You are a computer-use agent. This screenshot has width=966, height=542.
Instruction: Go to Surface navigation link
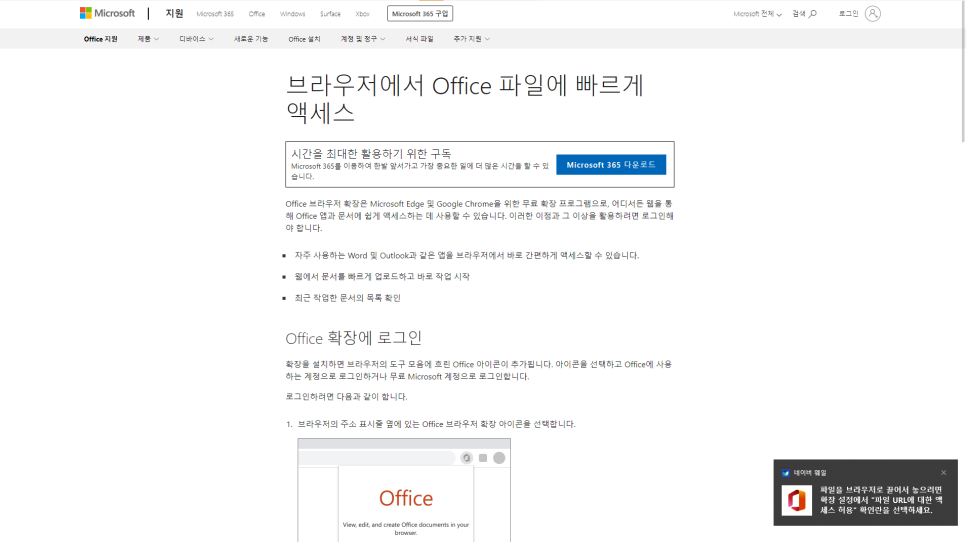point(330,14)
